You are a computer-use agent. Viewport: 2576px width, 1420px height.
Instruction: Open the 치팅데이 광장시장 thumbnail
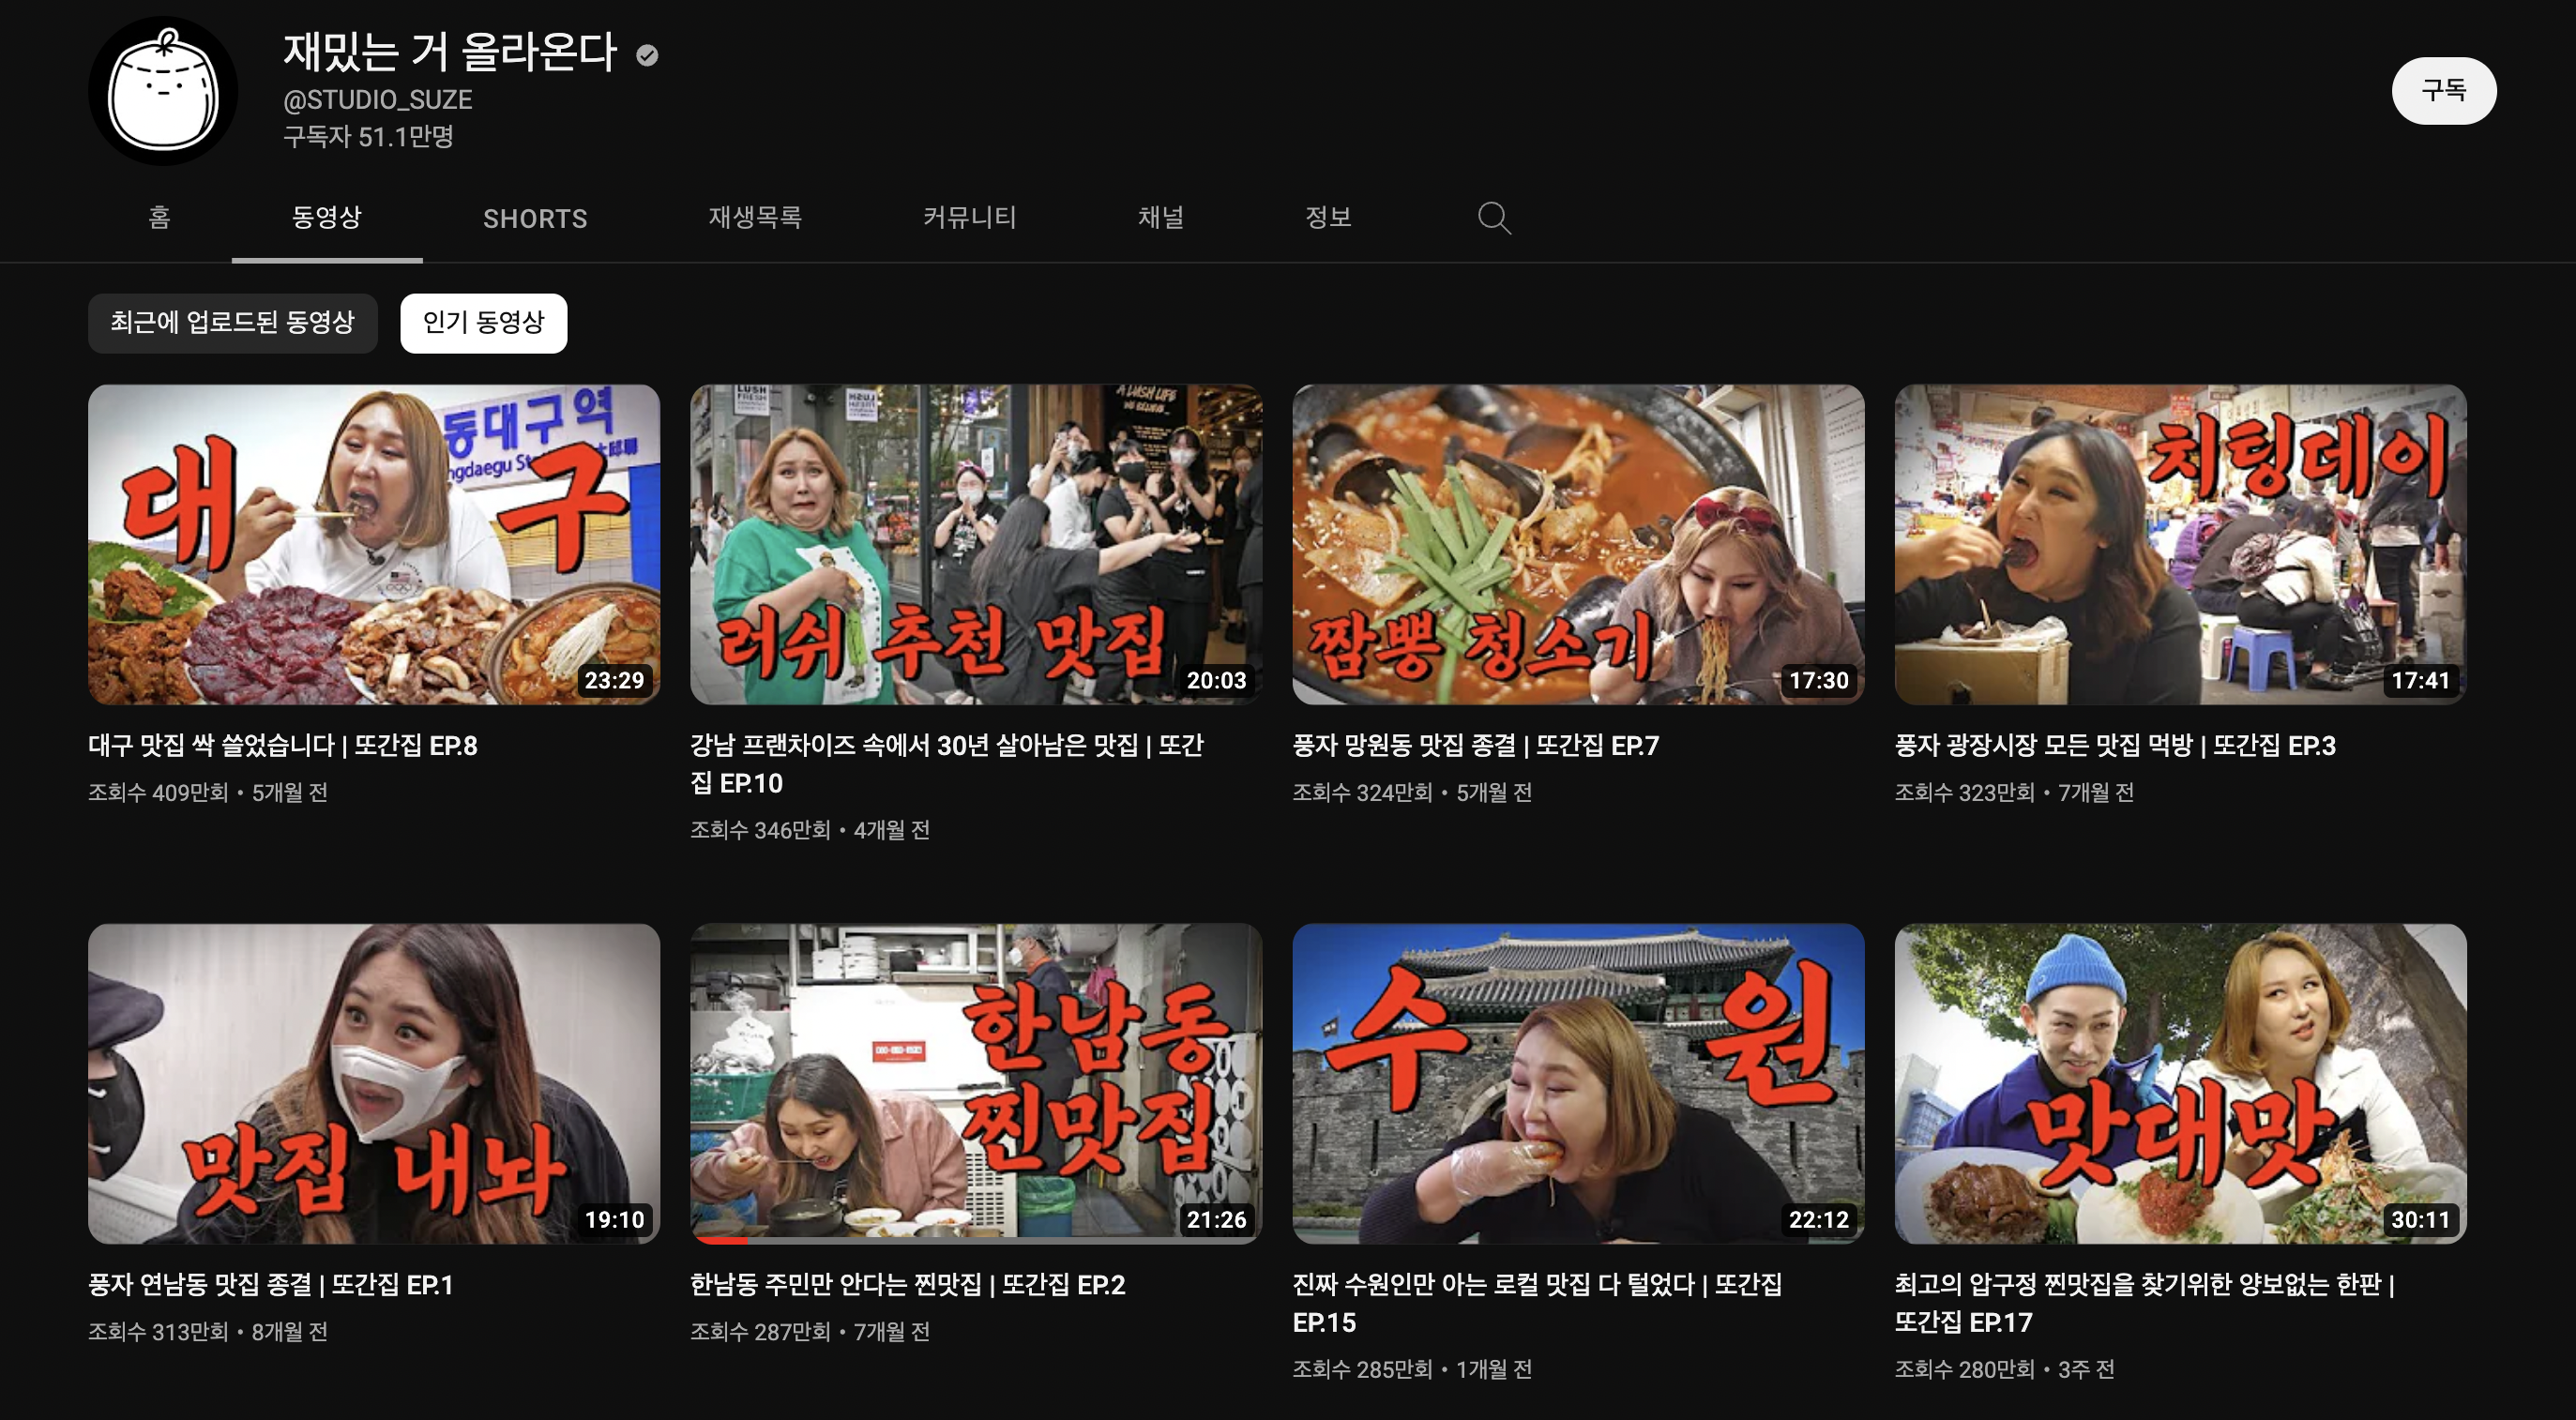(x=2180, y=544)
